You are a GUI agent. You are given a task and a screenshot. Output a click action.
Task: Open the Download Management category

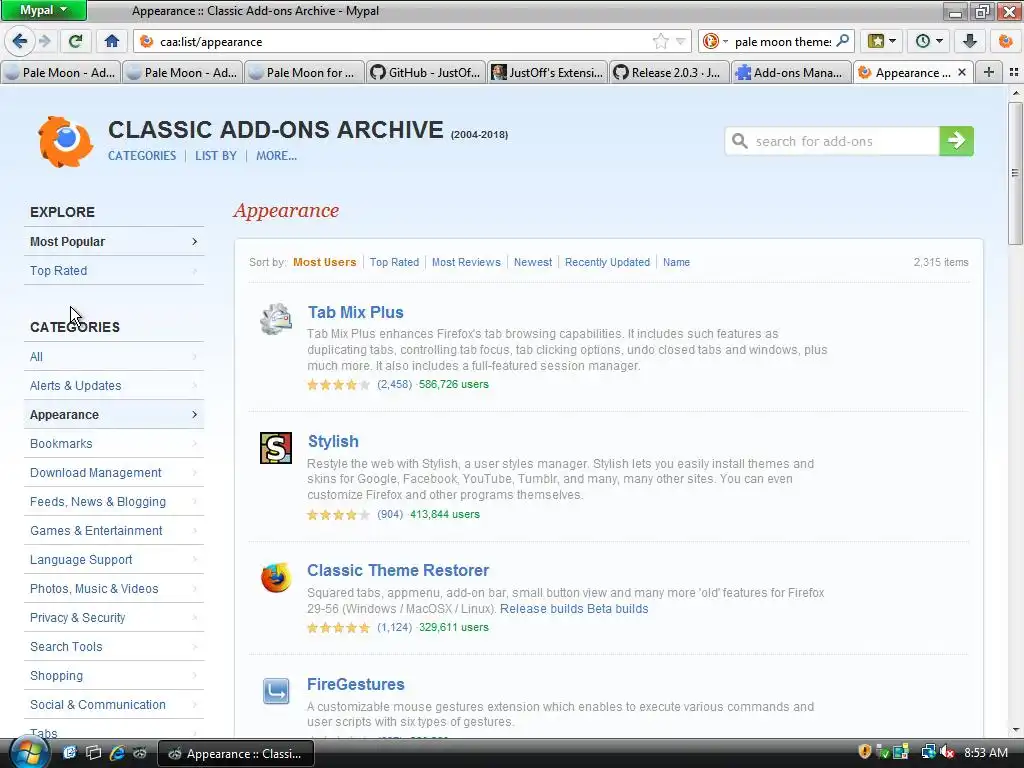114,472
